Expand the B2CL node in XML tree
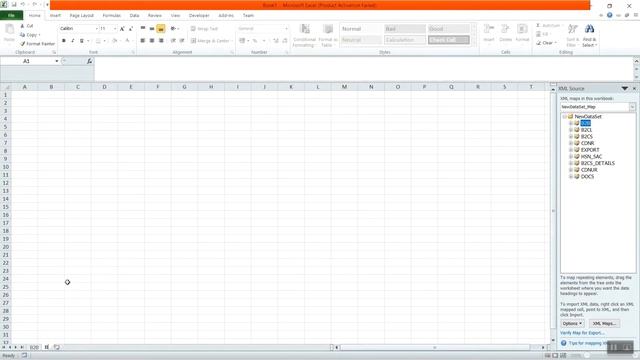This screenshot has width=640, height=360. 571,130
